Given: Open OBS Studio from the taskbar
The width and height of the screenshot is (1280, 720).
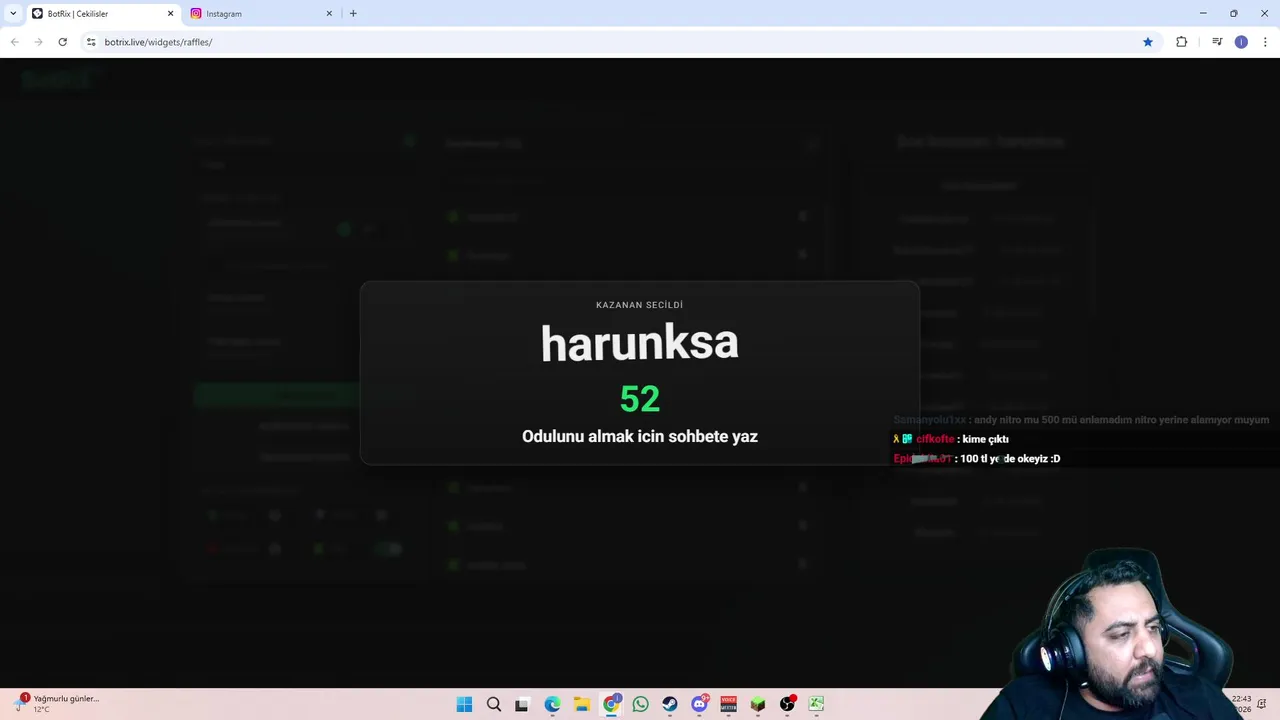Looking at the screenshot, I should pyautogui.click(x=787, y=704).
